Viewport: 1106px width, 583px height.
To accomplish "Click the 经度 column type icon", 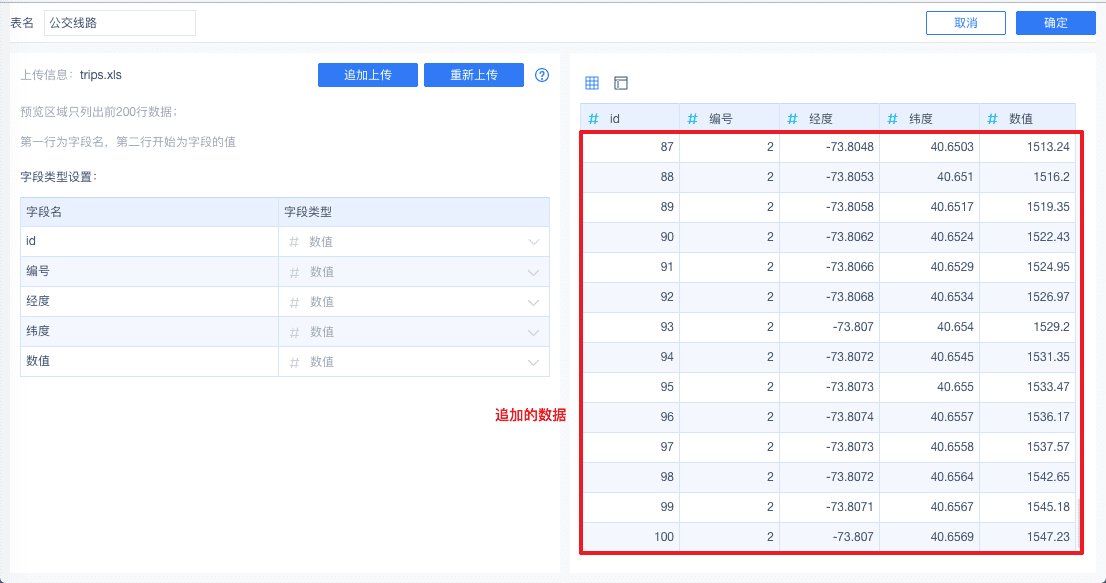I will tap(793, 119).
